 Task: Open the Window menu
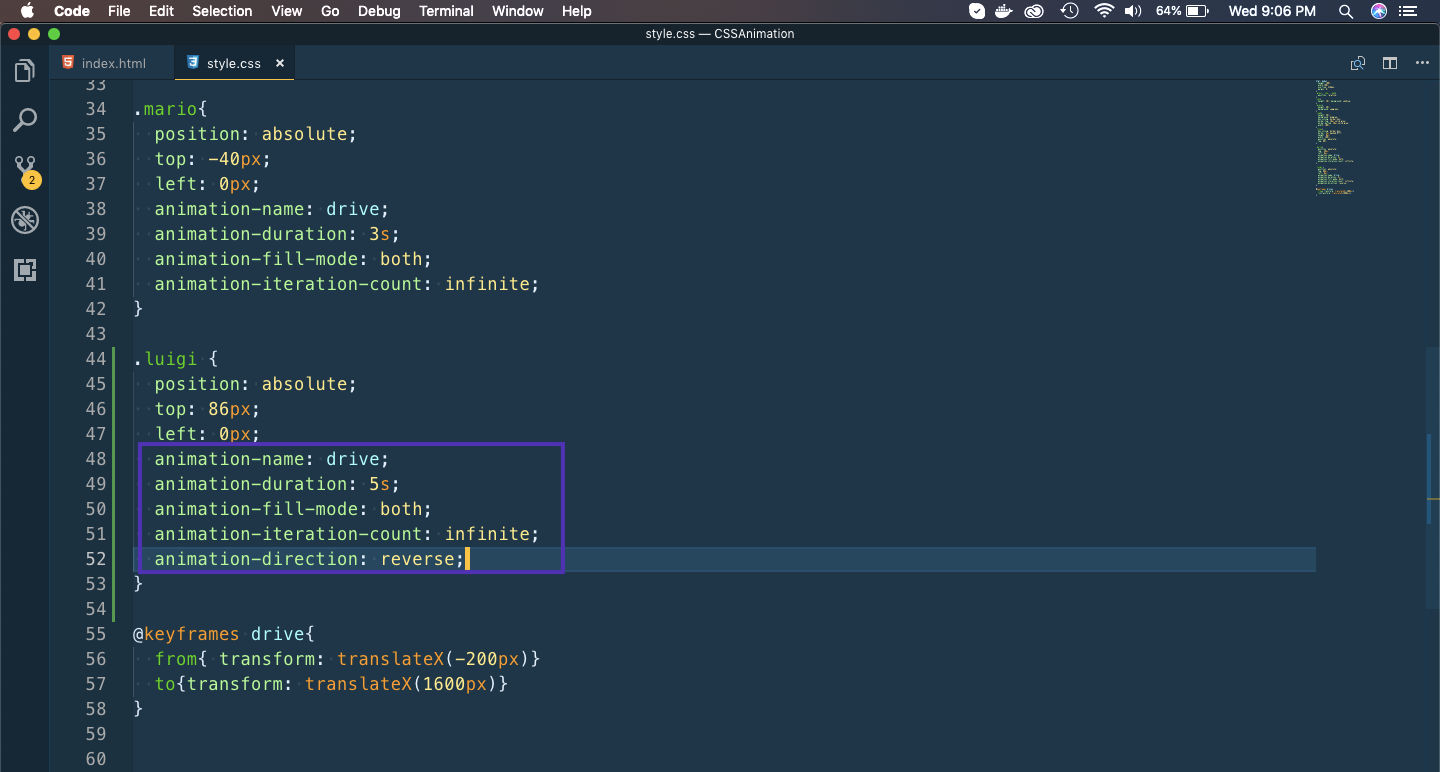point(518,11)
